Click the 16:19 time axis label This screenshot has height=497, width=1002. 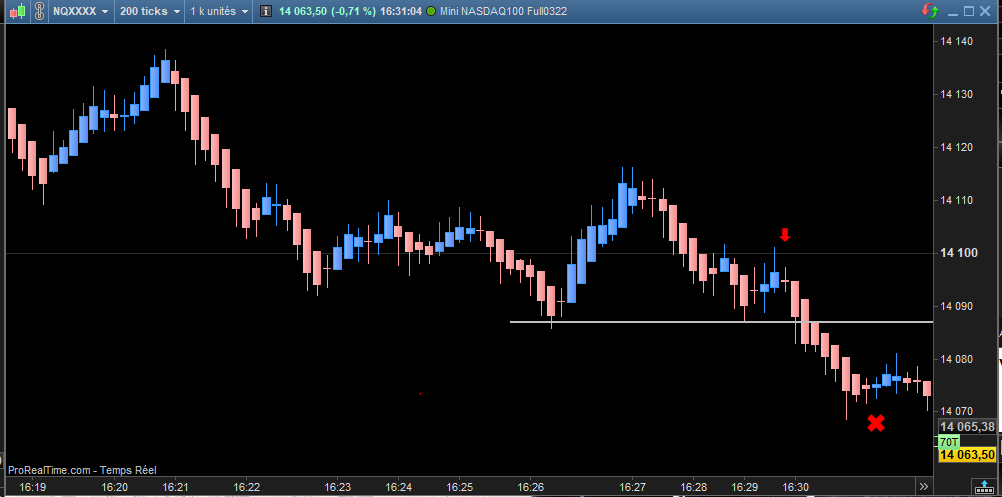click(33, 487)
